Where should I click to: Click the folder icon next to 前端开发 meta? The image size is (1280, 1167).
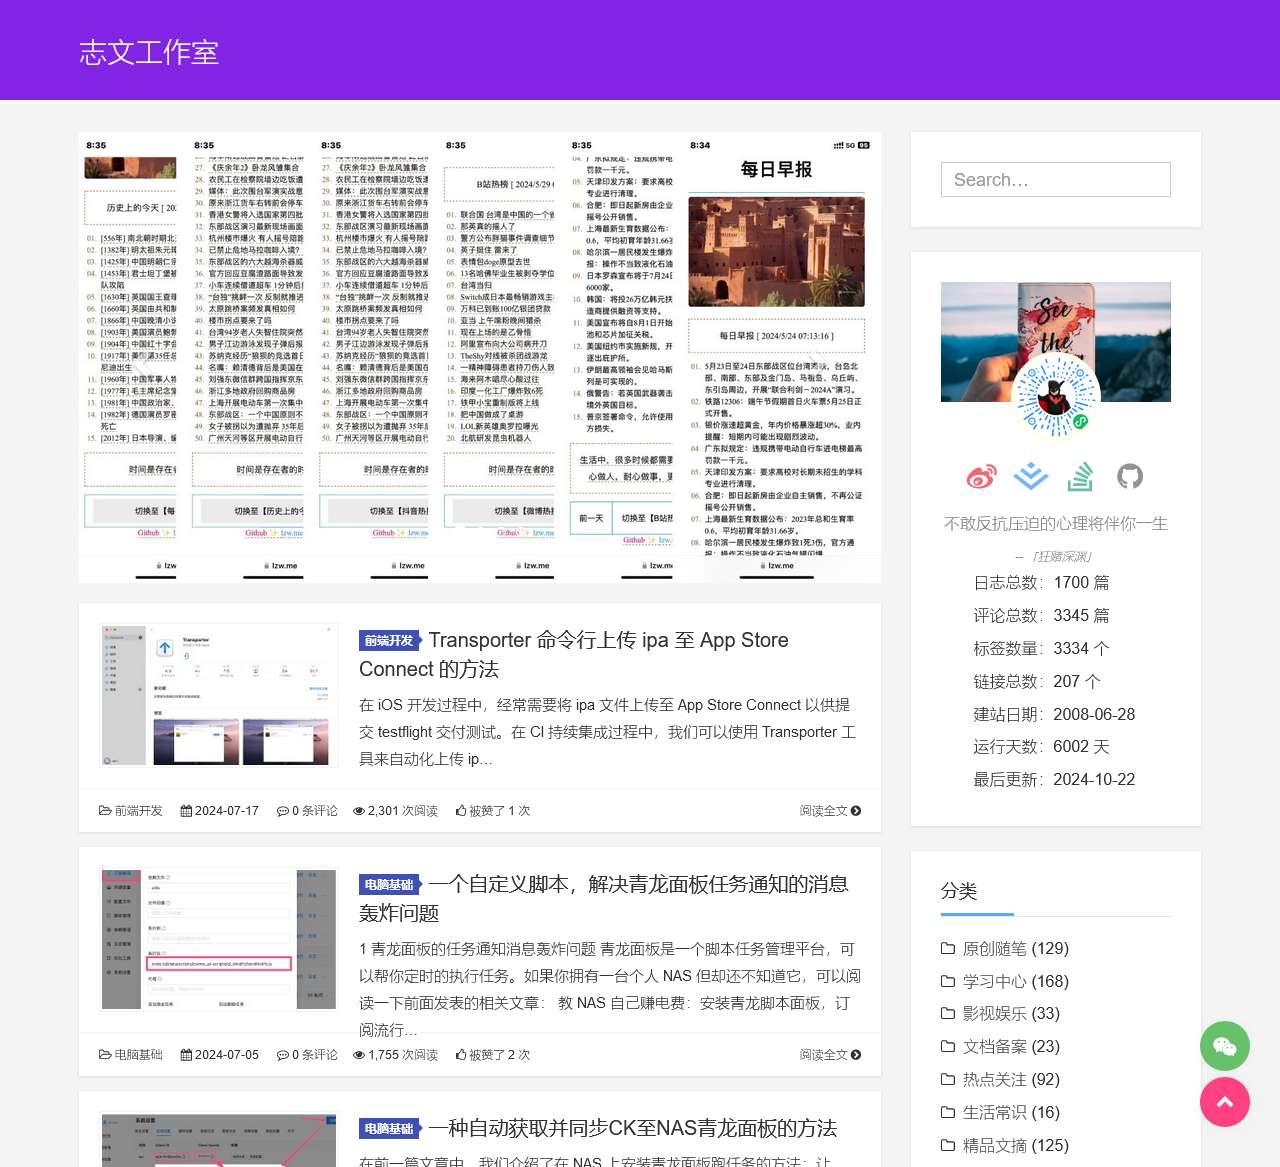(105, 811)
